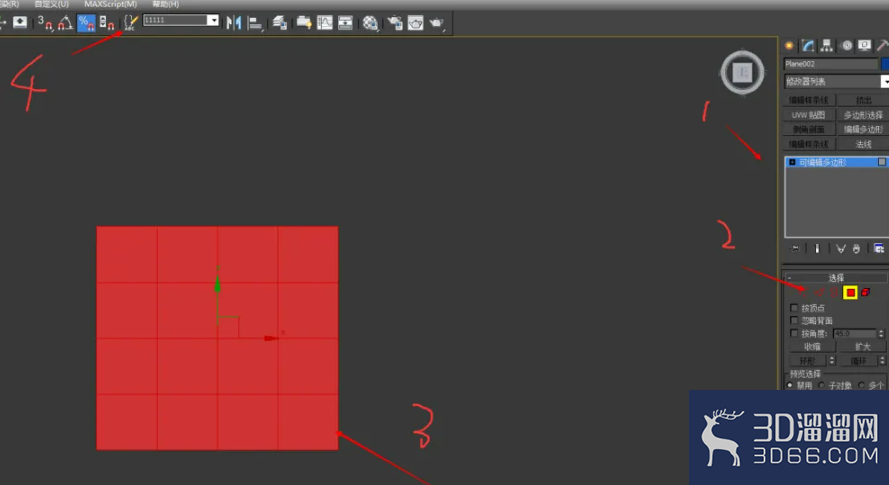Switch to the Modify command panel tab
This screenshot has width=889, height=485.
(808, 45)
